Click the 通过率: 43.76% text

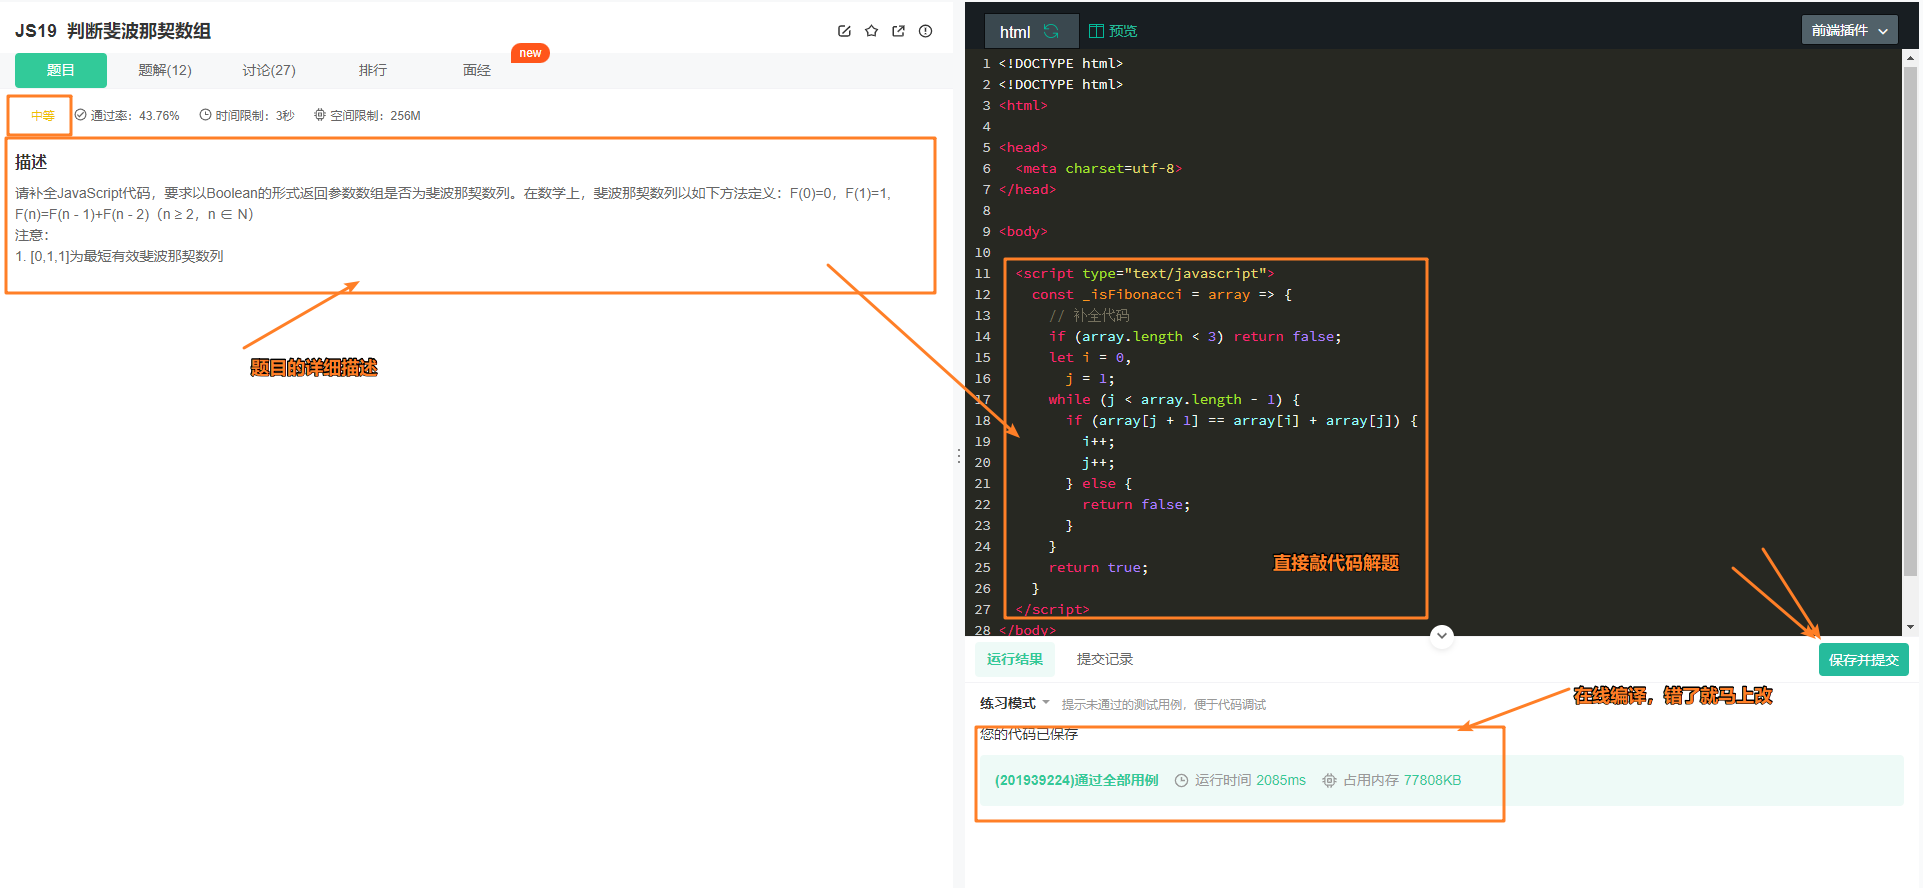tap(135, 116)
